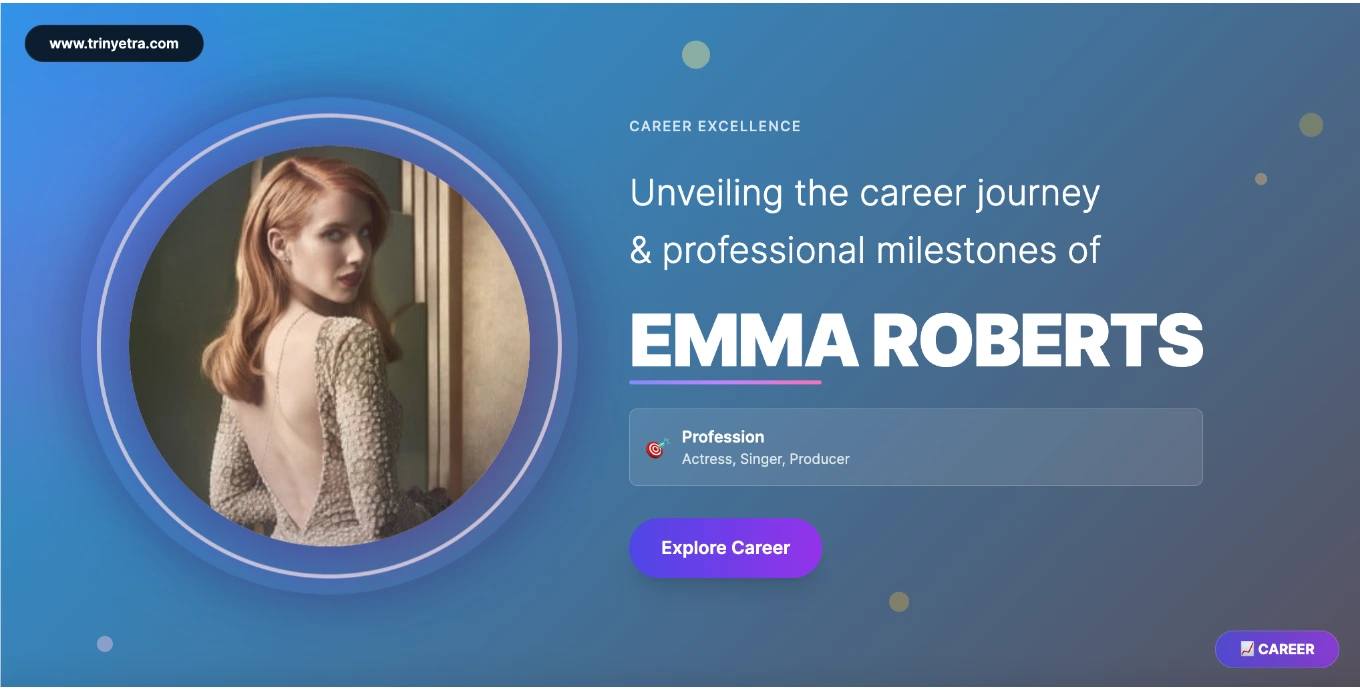Select the CAREER EXCELLENCE label
Viewport: 1360px width, 690px height.
point(714,126)
